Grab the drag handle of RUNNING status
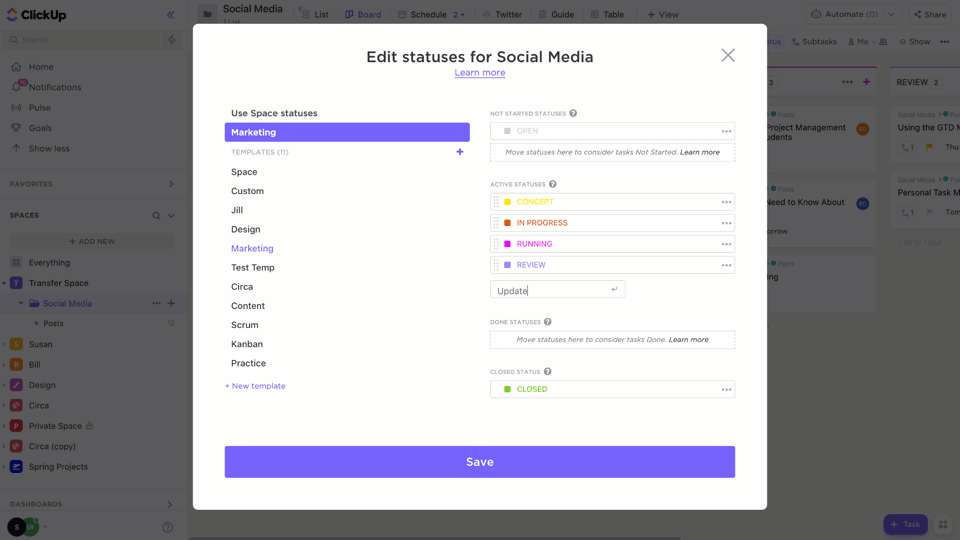Screen dimensions: 960x540 496,244
